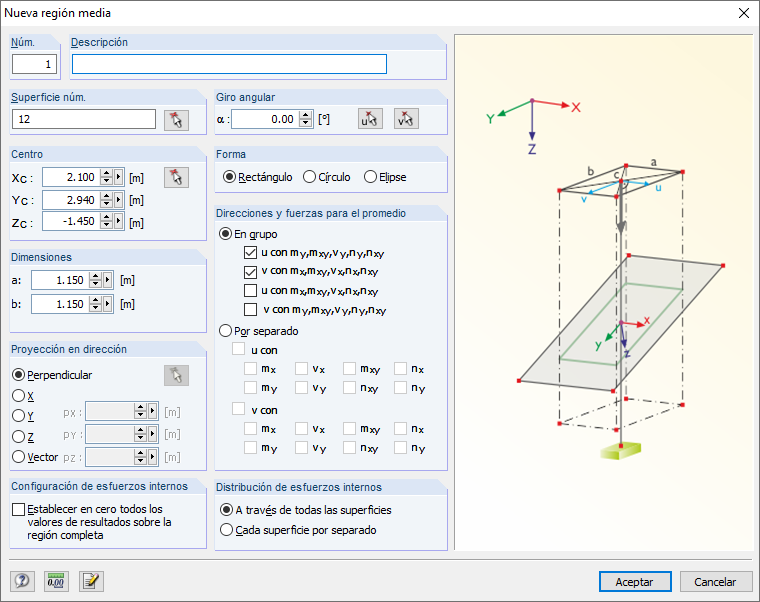Click Zc spinner arrows
Image resolution: width=760 pixels, height=602 pixels.
(x=106, y=221)
